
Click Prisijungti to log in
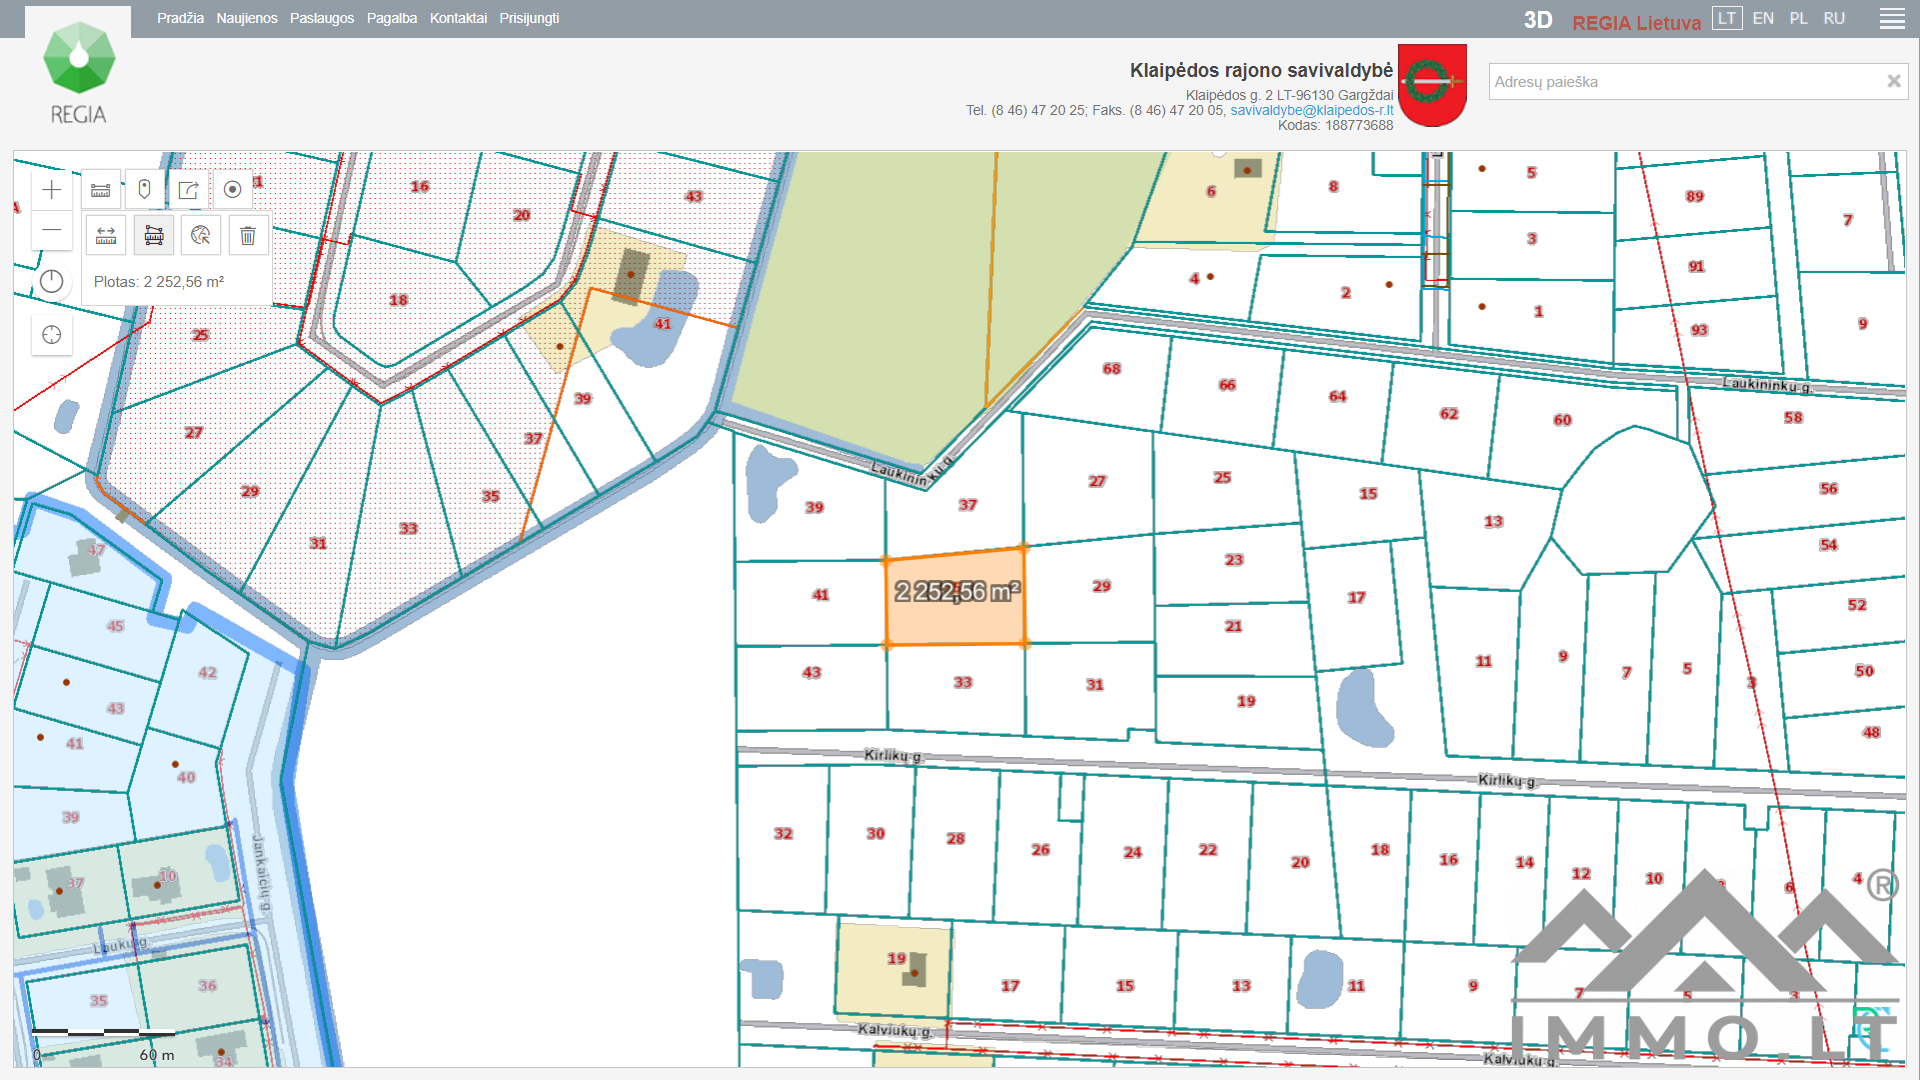click(x=529, y=18)
